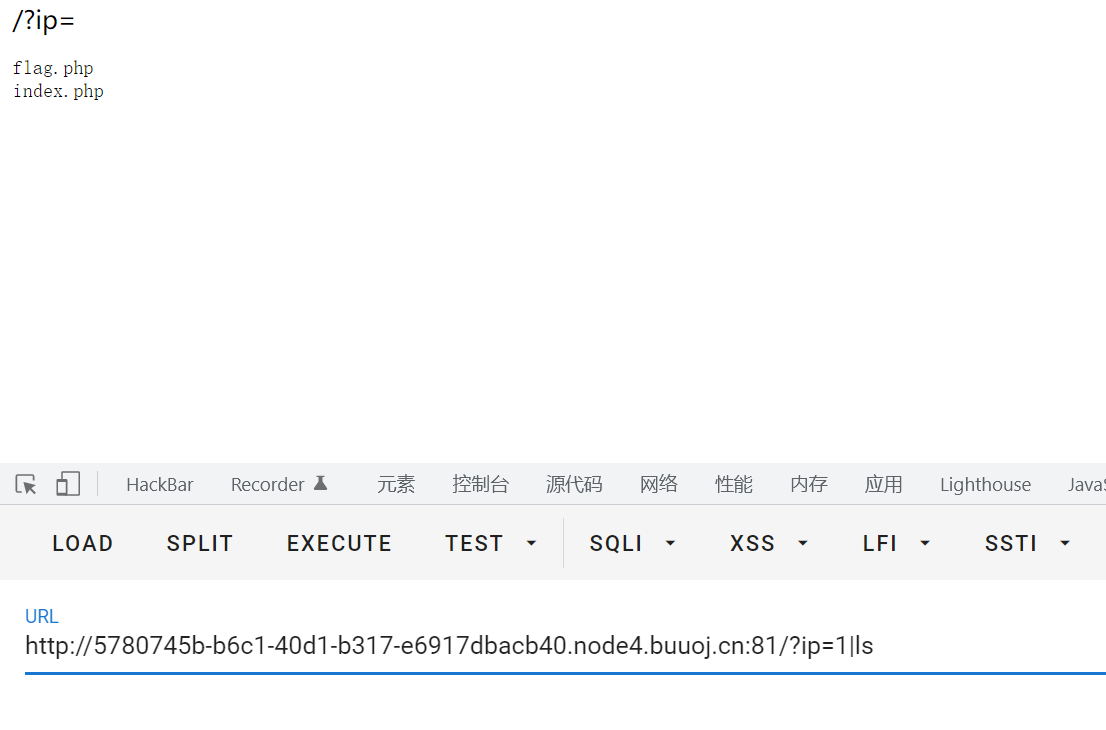The width and height of the screenshot is (1106, 730).
Task: Open the SQLI dropdown
Action: tap(633, 543)
